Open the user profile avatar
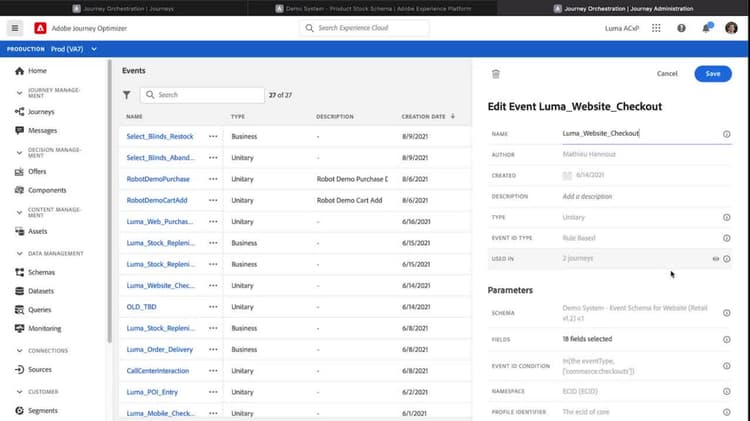The height and width of the screenshot is (421, 750). pos(731,28)
